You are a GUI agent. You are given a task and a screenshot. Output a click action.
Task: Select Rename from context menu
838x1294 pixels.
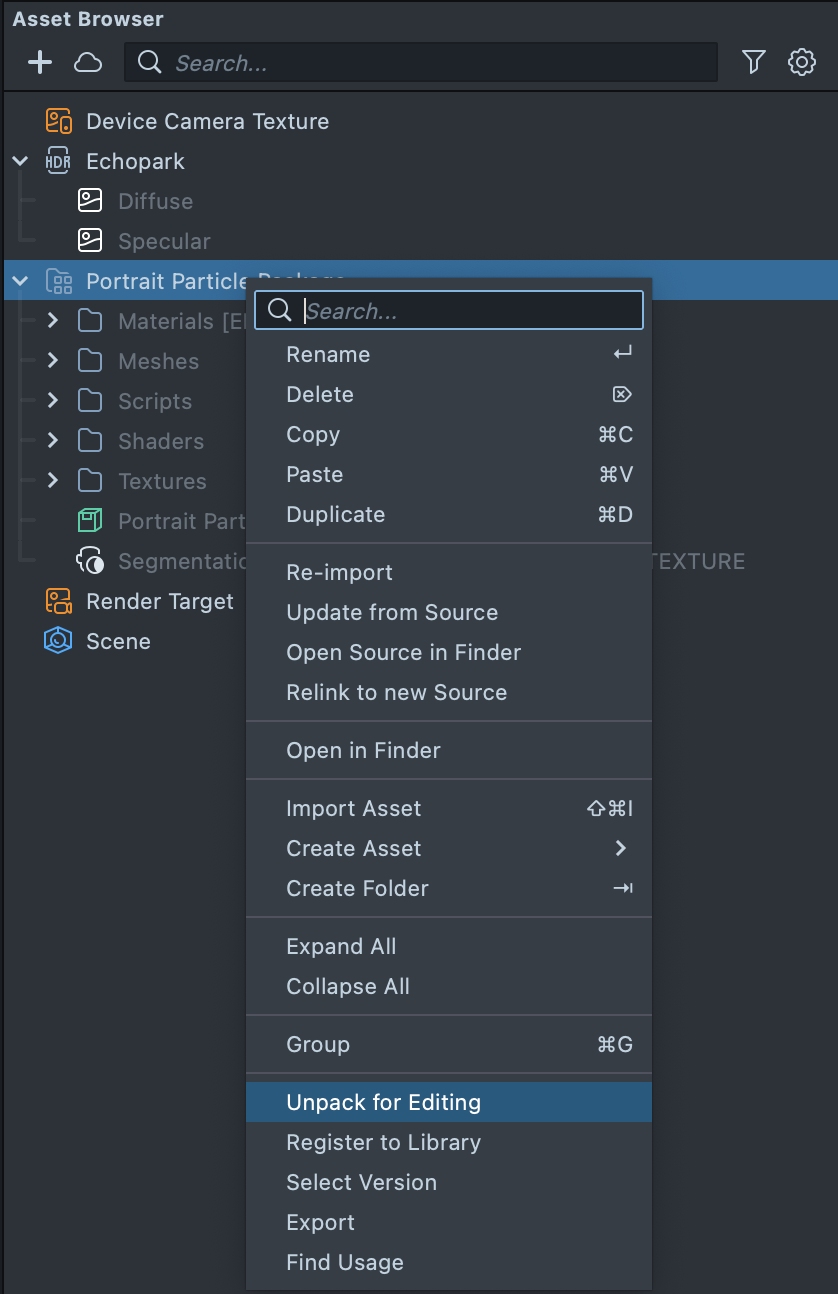(328, 355)
